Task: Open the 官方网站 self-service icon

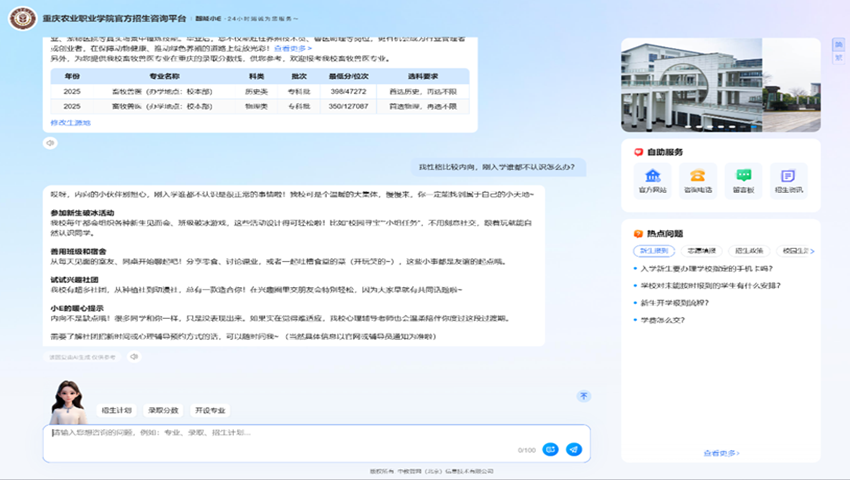Action: click(x=653, y=179)
